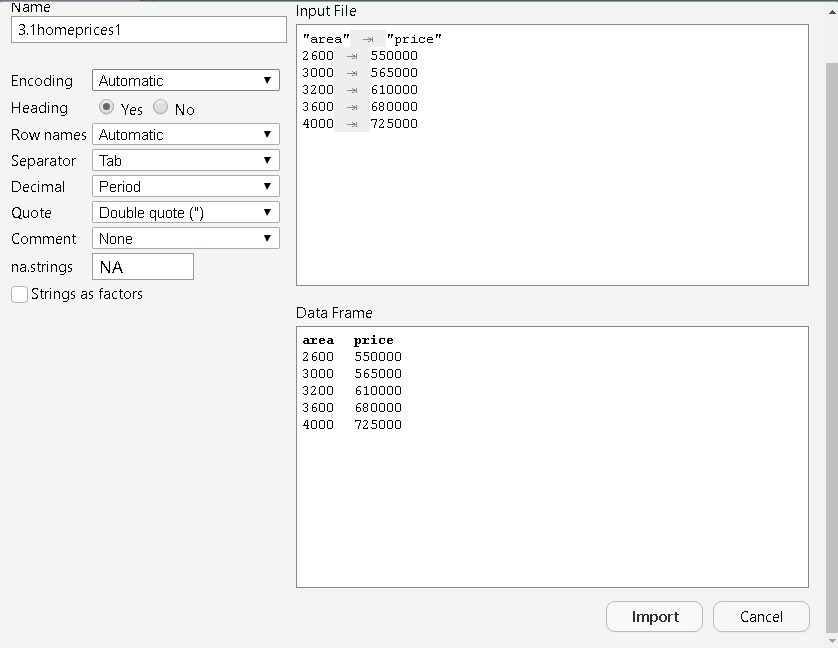Click the na.strings field containing NA
Image resolution: width=838 pixels, height=648 pixels.
[x=142, y=266]
